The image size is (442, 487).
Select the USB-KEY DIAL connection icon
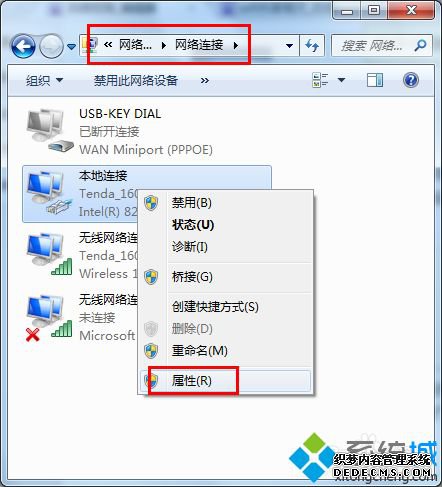coord(49,131)
